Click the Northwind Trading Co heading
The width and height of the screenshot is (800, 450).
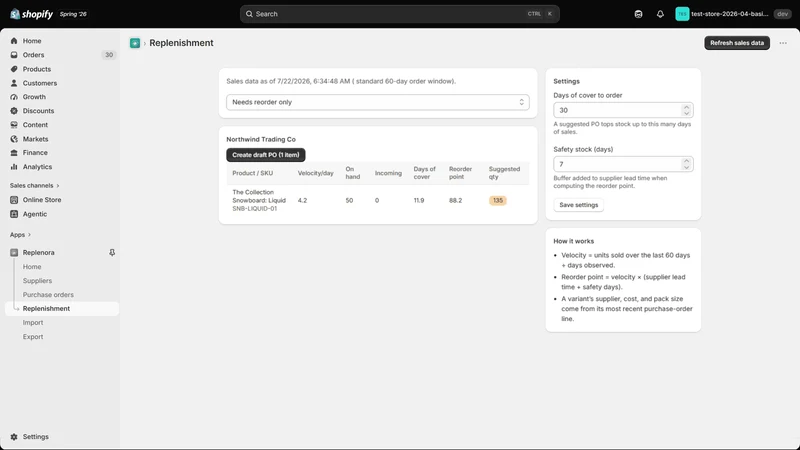[261, 139]
